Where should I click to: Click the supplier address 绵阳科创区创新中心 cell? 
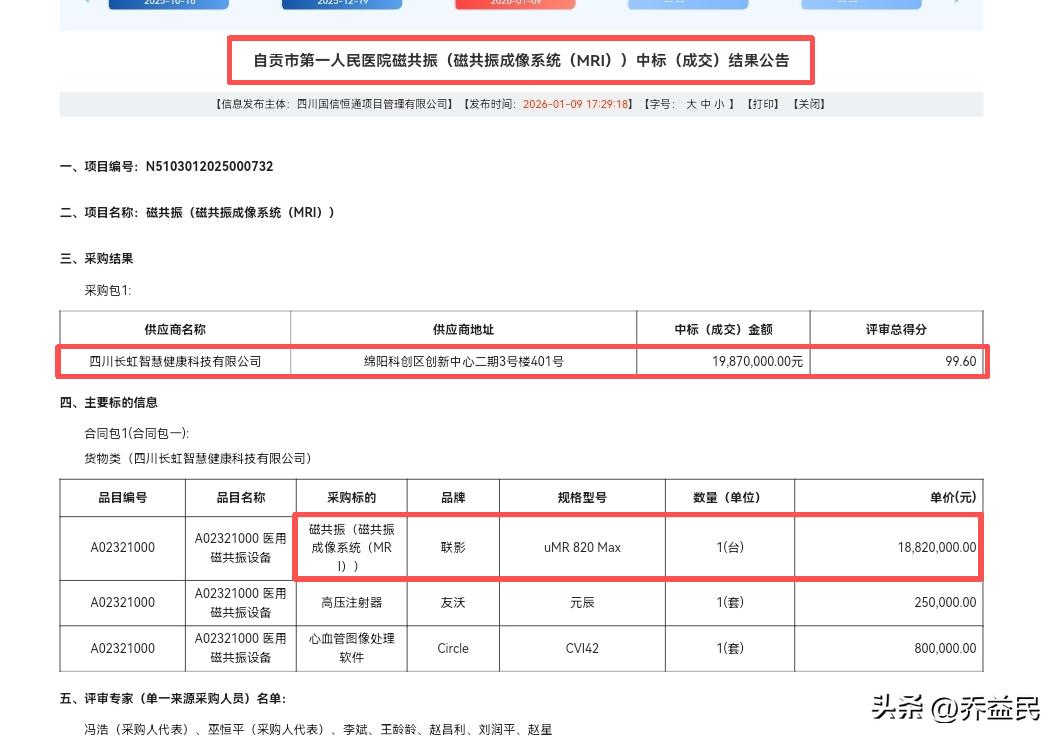[x=463, y=361]
